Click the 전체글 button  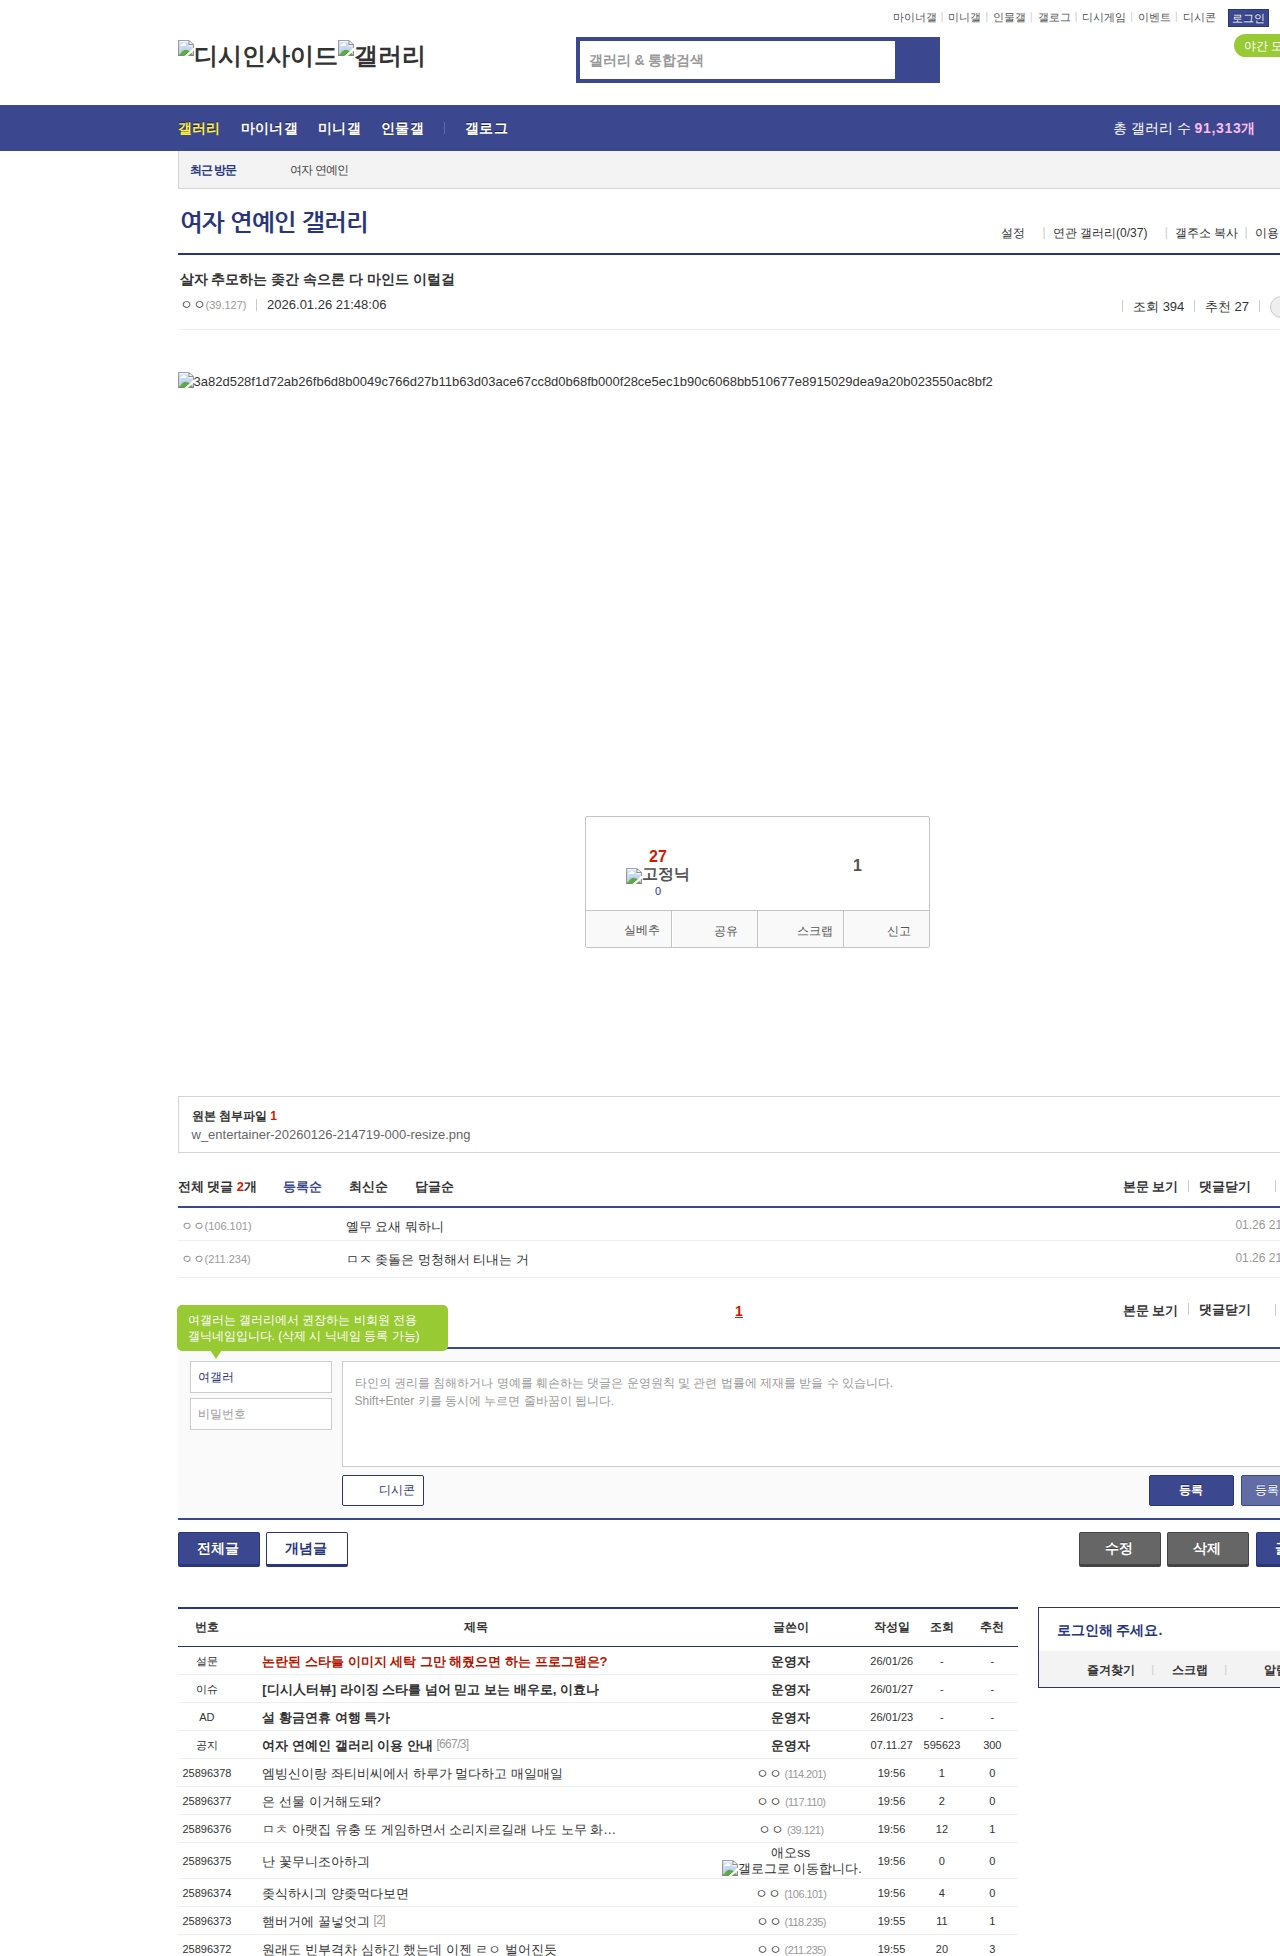pyautogui.click(x=218, y=1549)
